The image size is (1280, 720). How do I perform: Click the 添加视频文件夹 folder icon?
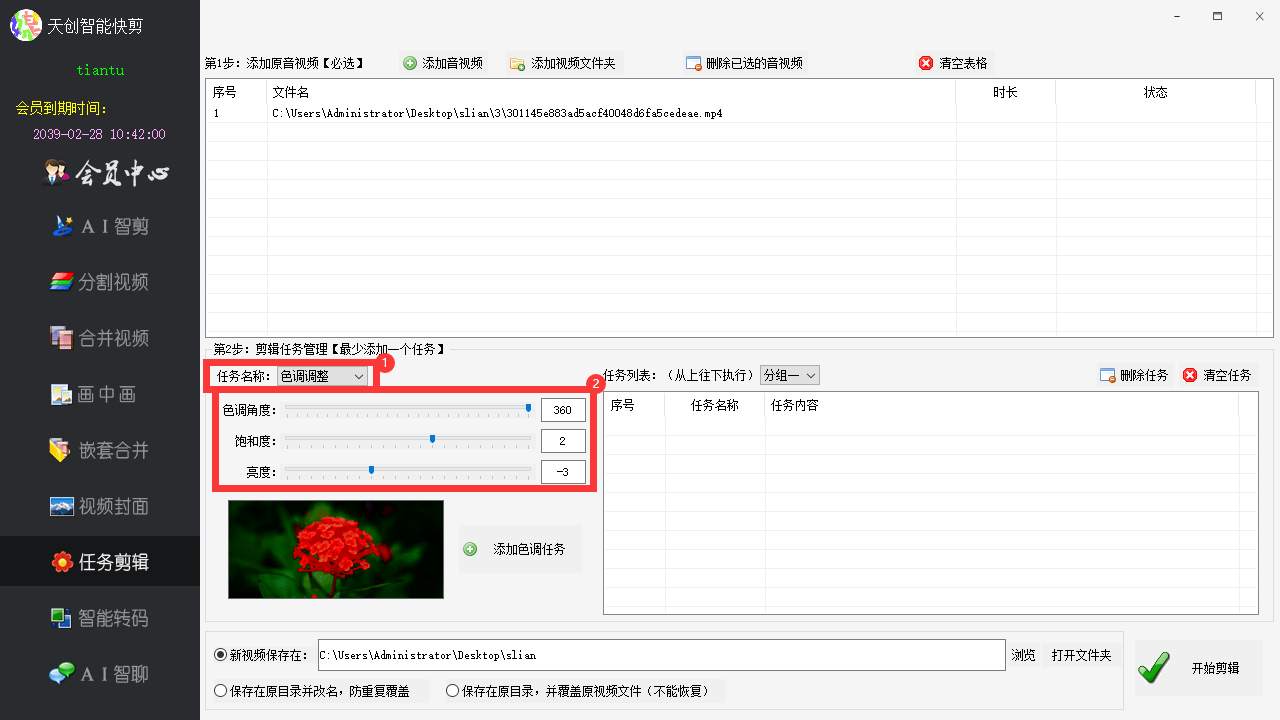(517, 63)
